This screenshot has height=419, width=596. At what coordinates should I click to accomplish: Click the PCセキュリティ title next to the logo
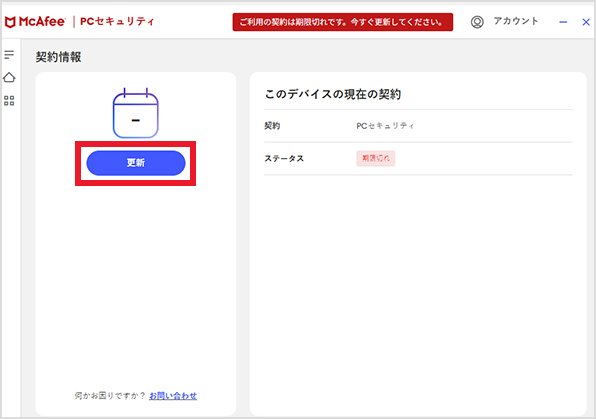click(117, 21)
